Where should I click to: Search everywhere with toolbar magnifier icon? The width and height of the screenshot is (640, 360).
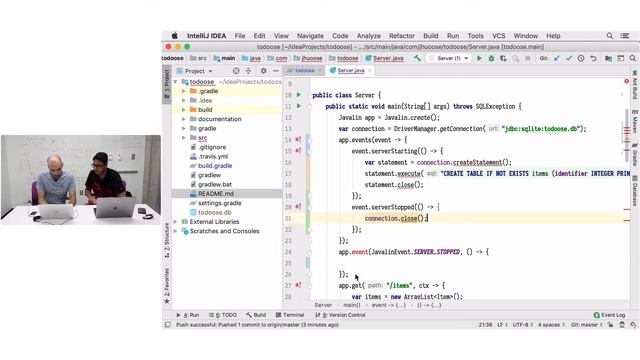point(633,58)
